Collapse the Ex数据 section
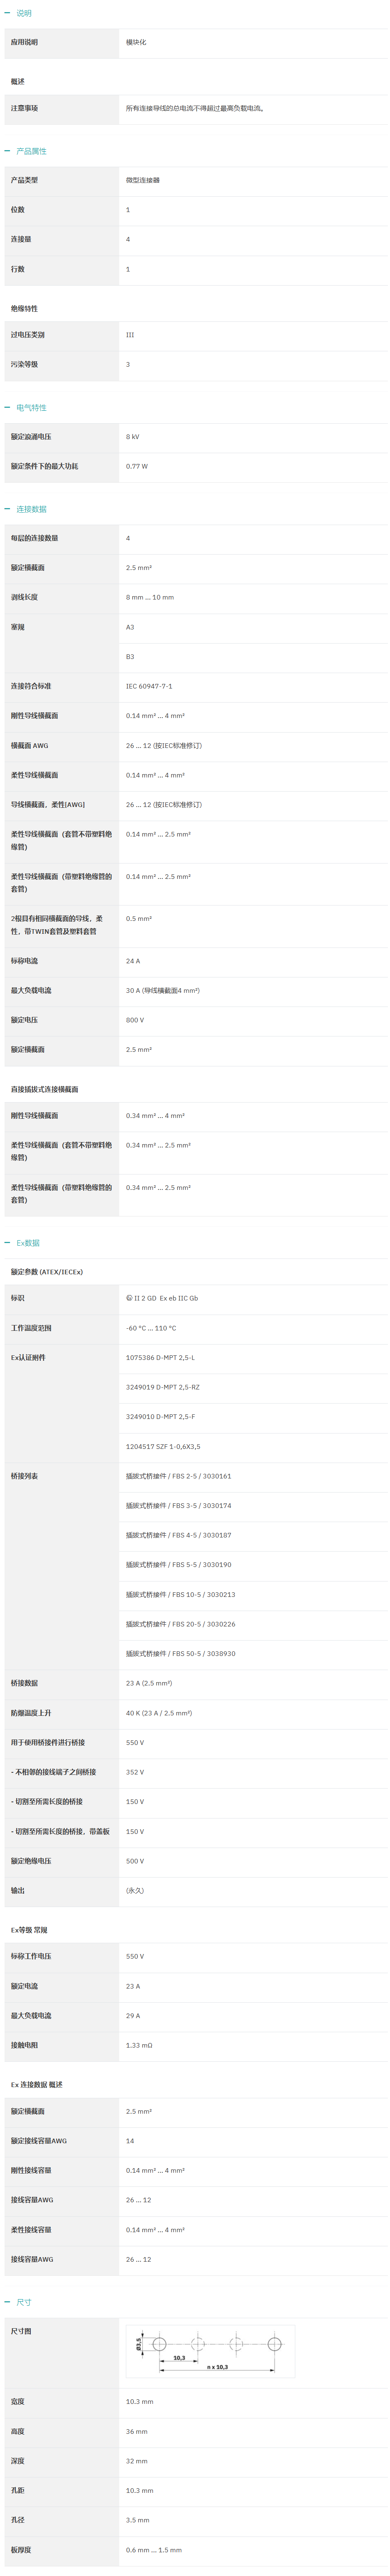The image size is (390, 2576). coord(23,1243)
